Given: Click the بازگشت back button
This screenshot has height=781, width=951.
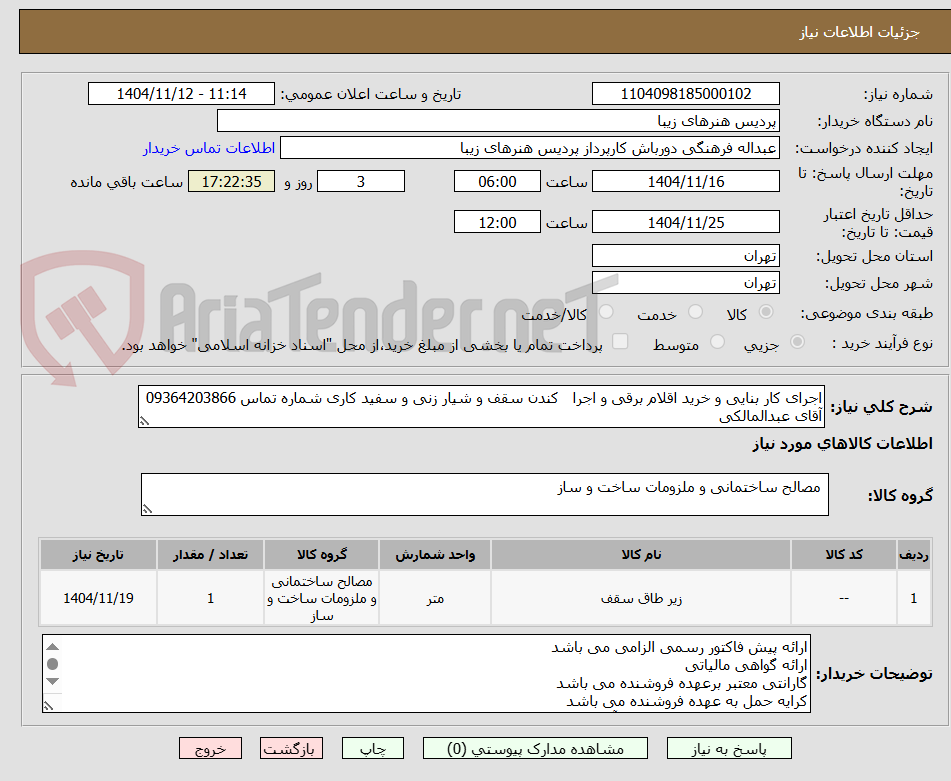Looking at the screenshot, I should tap(291, 749).
